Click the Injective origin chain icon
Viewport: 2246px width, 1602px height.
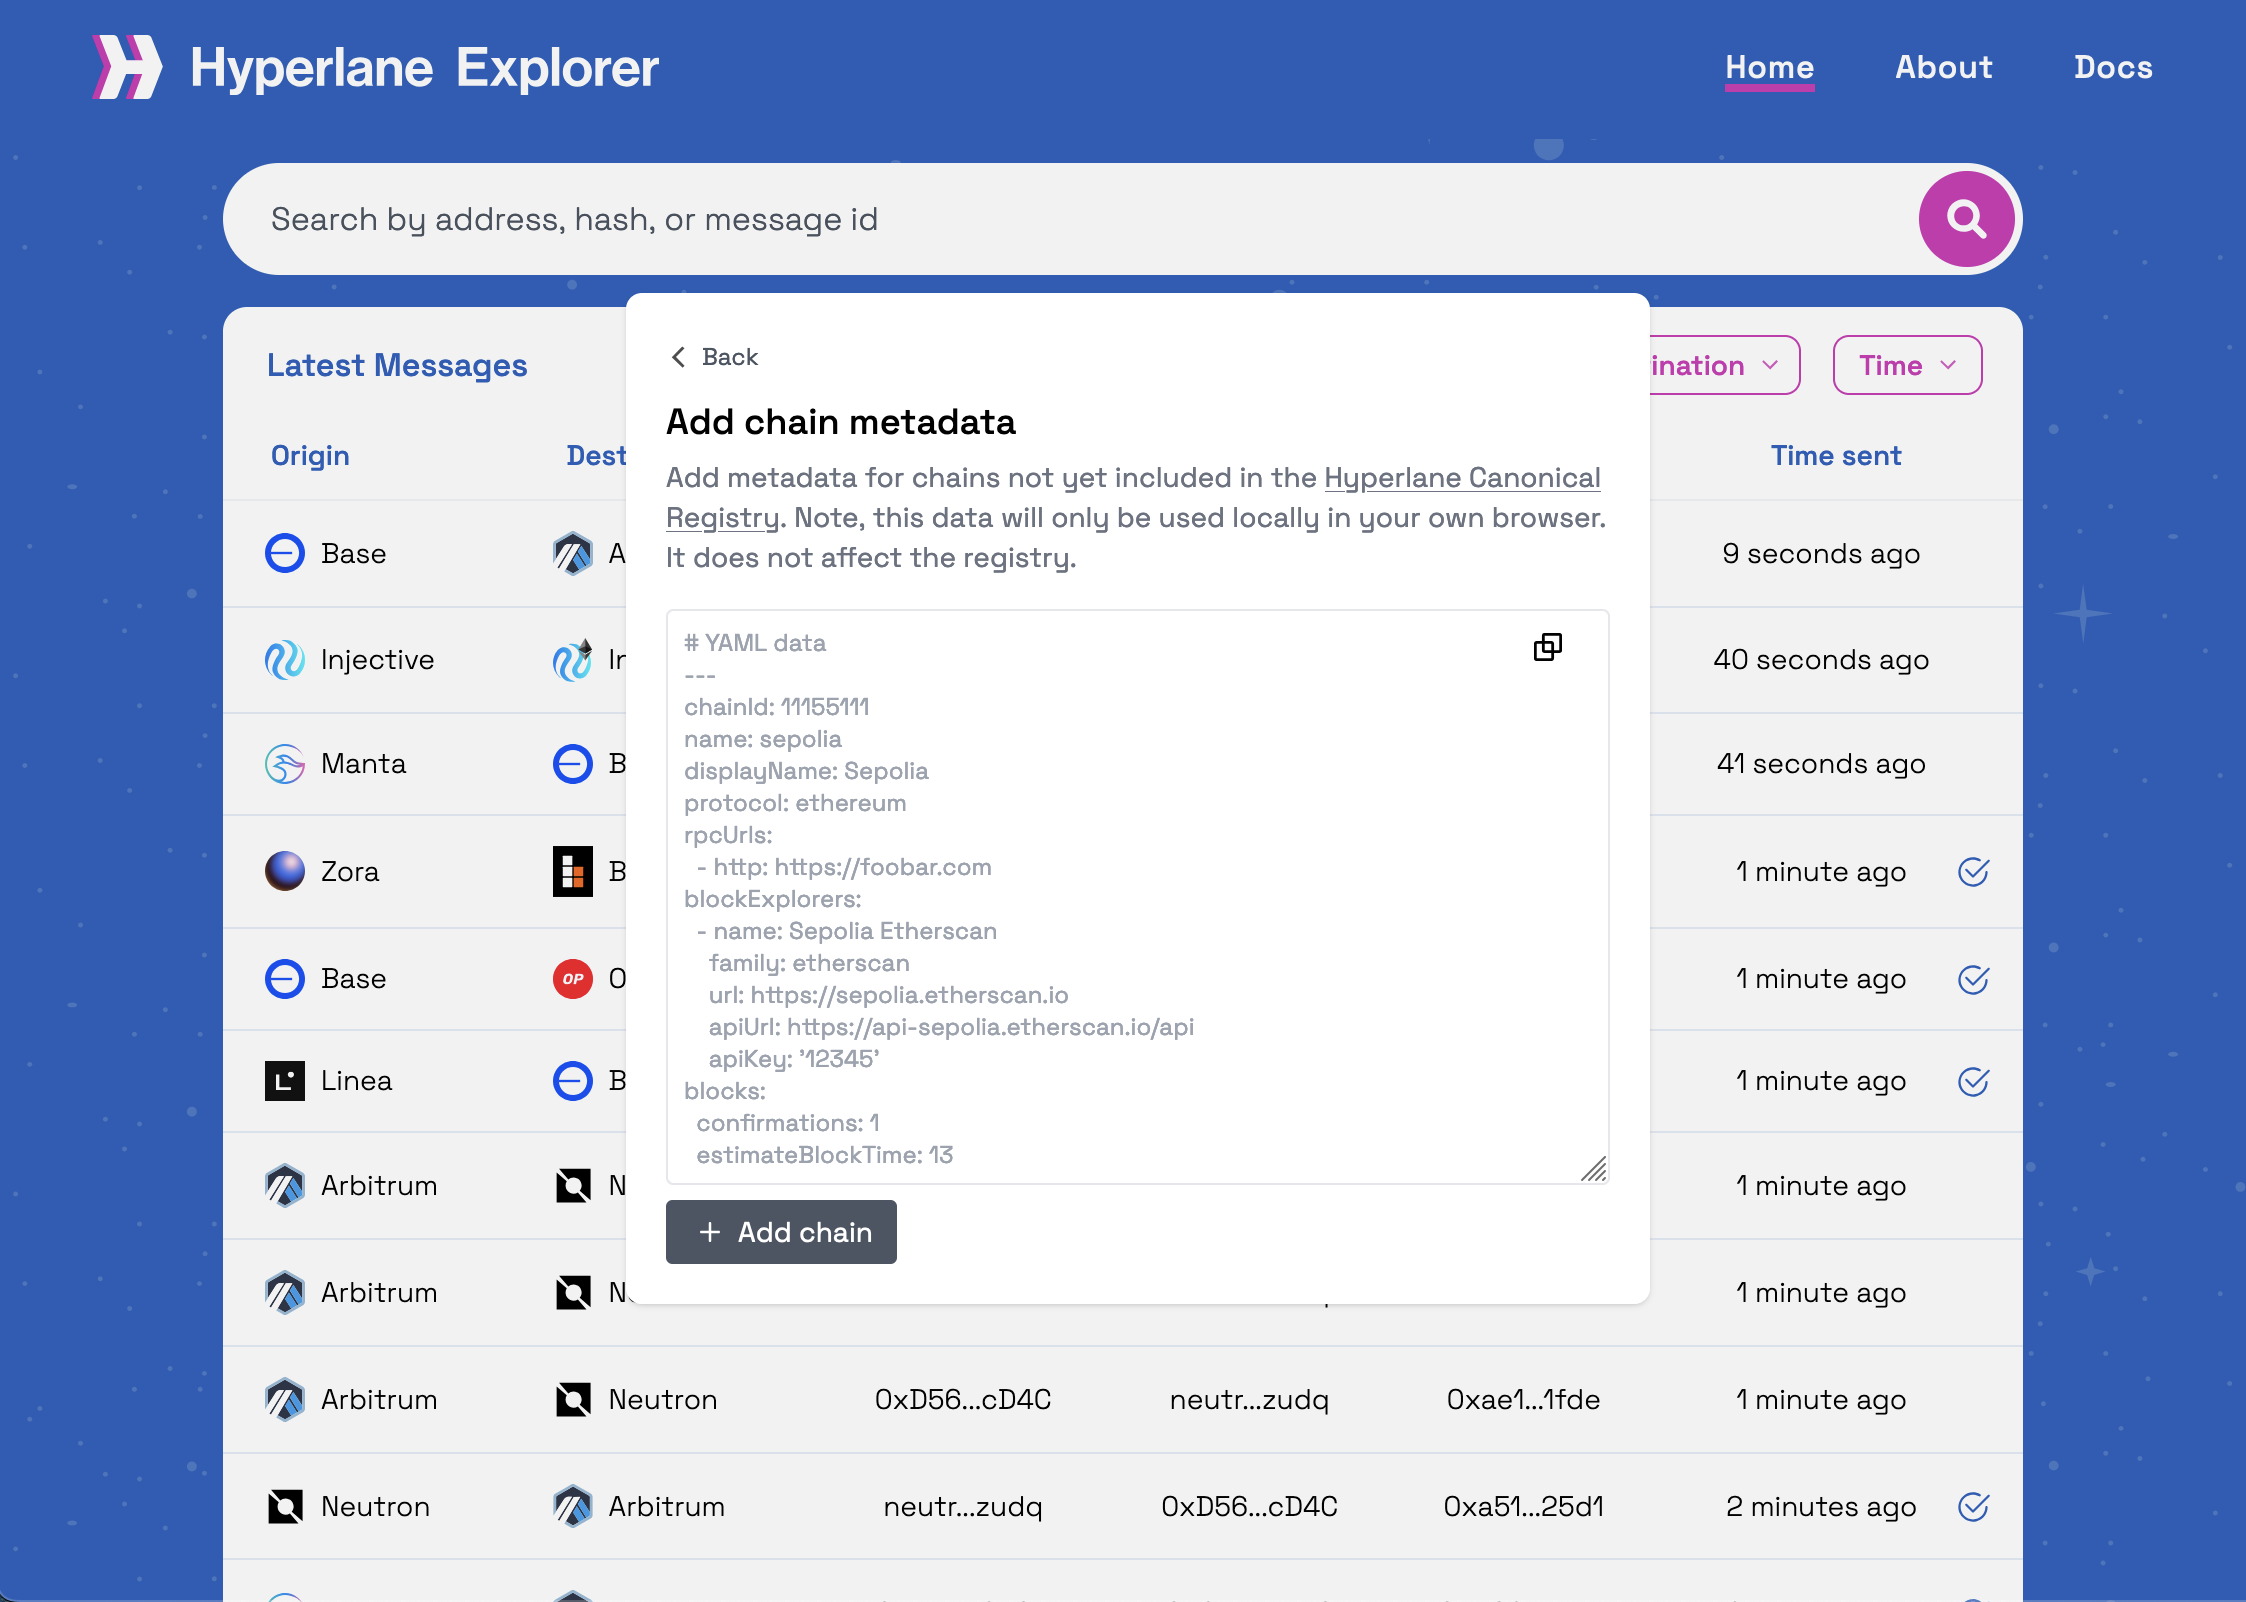pos(285,660)
